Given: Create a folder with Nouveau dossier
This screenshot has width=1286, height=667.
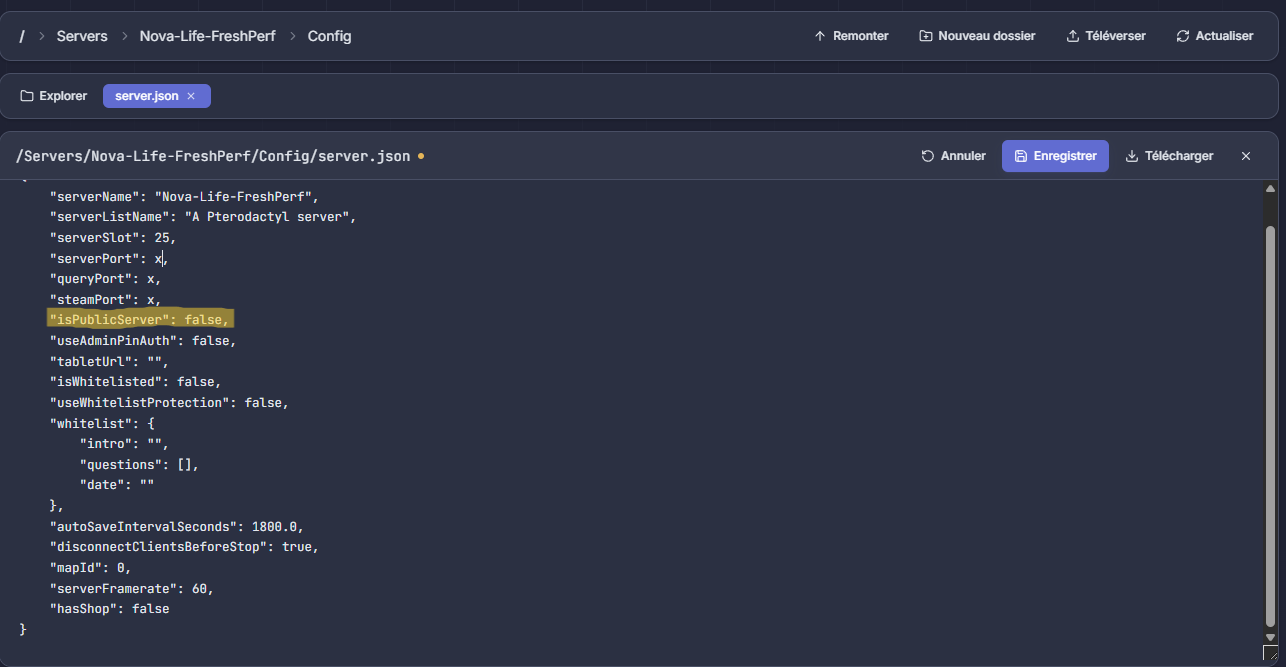Looking at the screenshot, I should pos(977,36).
